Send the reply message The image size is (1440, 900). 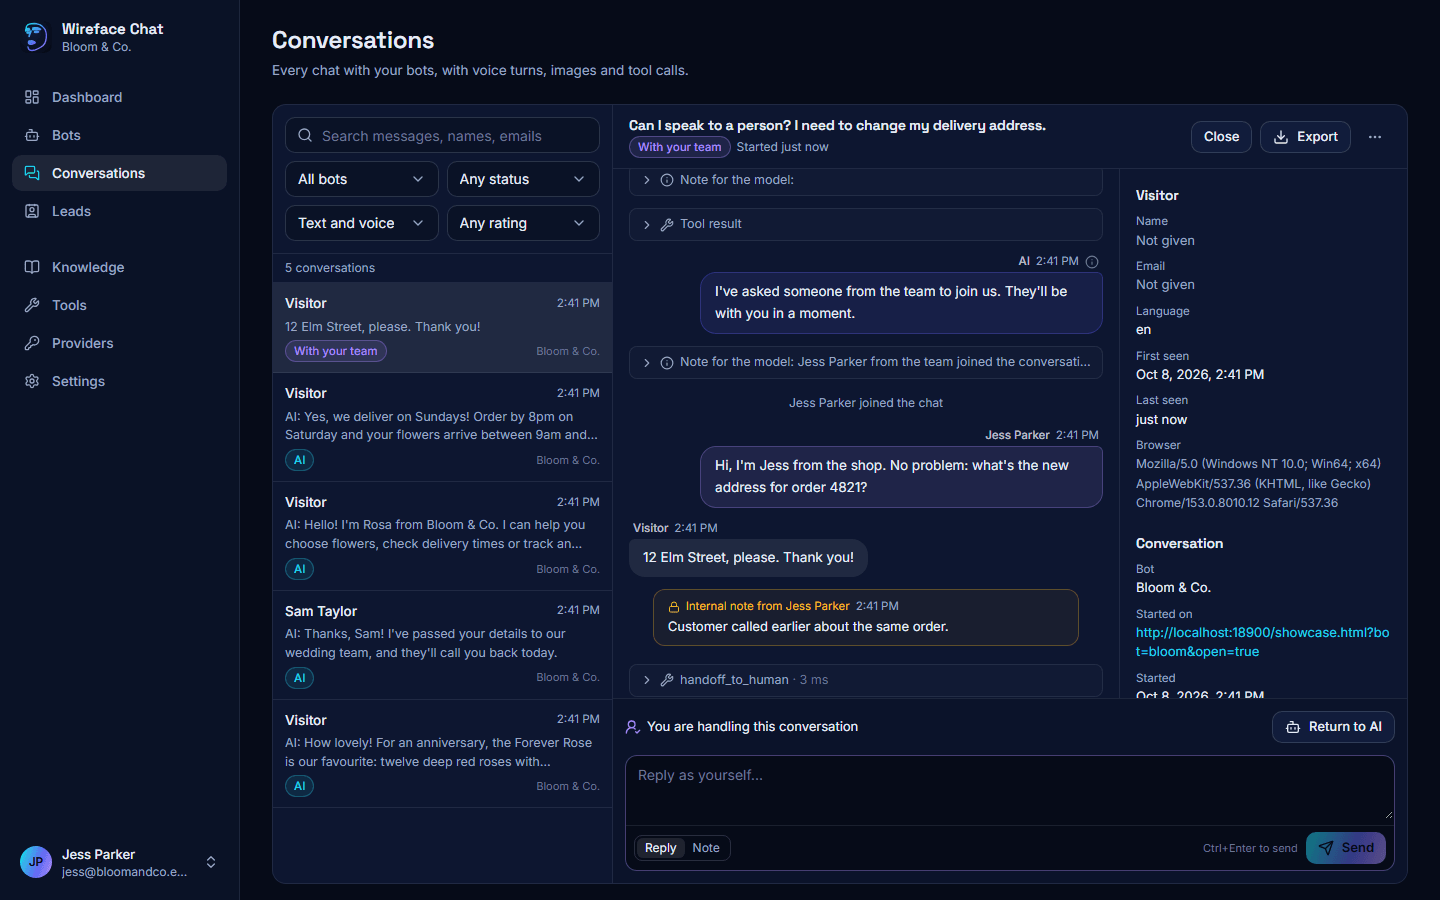(1346, 848)
